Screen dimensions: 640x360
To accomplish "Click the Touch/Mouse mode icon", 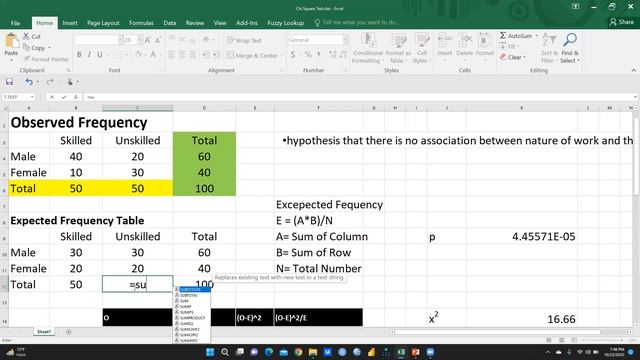I will point(70,82).
